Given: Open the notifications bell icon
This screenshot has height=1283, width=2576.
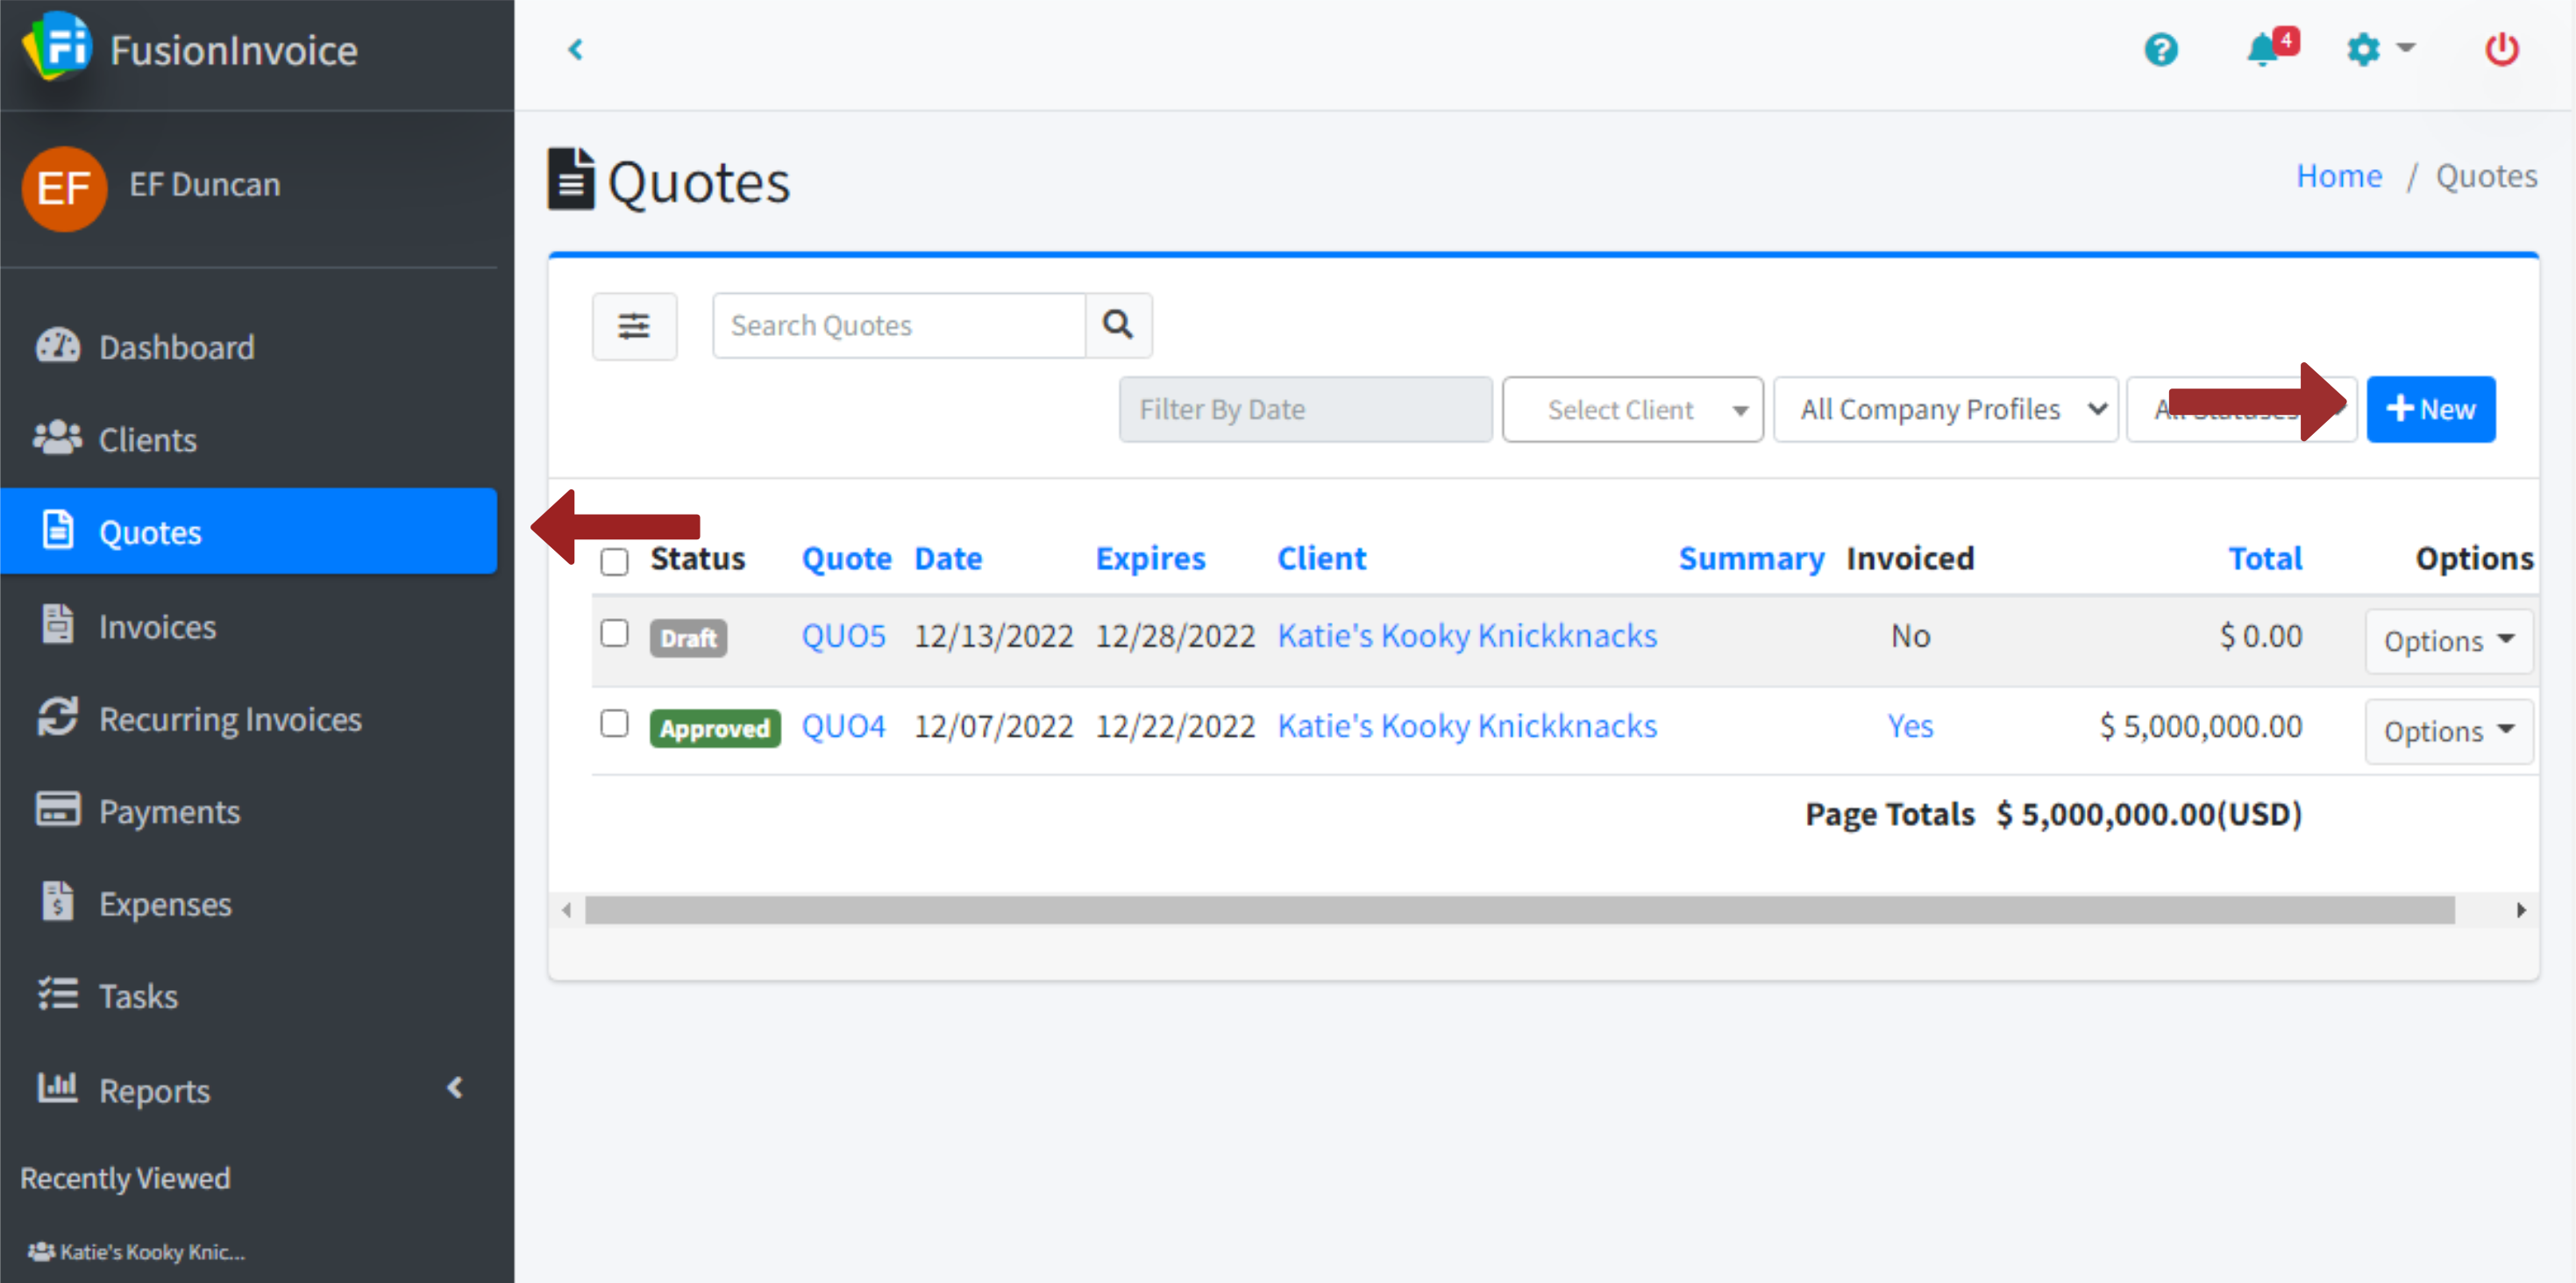Looking at the screenshot, I should 2262,49.
